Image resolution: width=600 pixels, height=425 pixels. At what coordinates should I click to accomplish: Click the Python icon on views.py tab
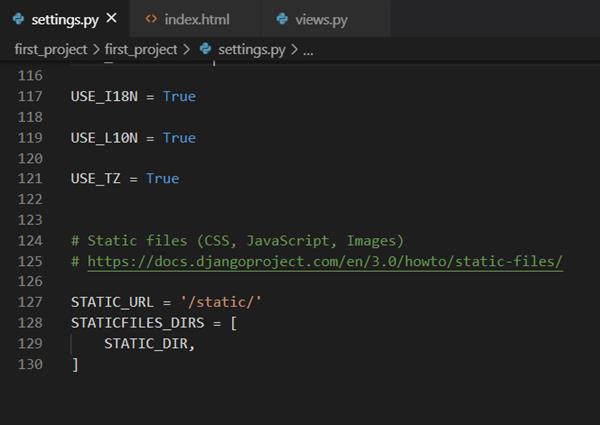coord(283,19)
